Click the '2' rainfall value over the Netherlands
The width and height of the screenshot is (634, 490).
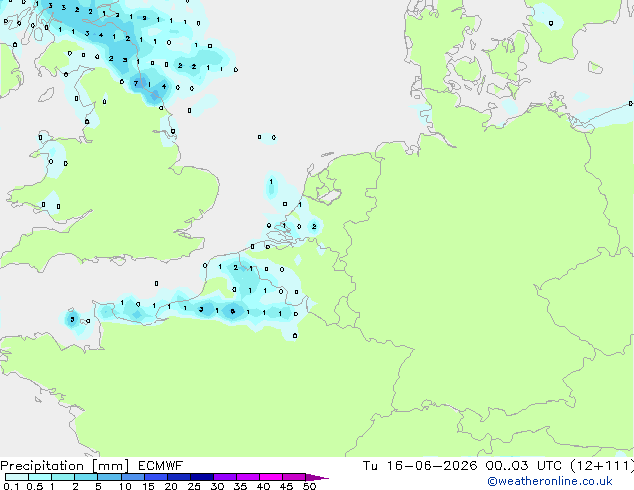[x=314, y=226]
